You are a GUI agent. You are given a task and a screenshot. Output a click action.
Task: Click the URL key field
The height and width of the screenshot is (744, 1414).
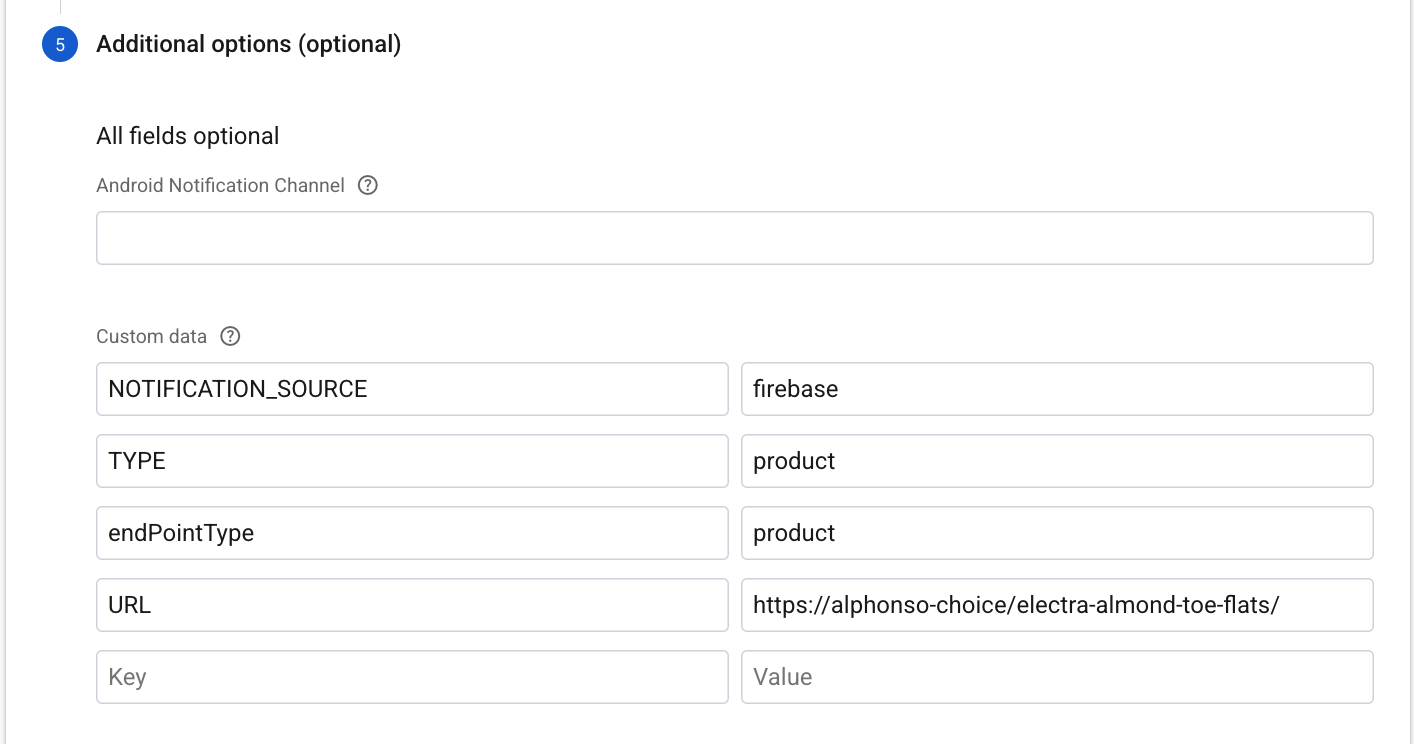tap(412, 605)
